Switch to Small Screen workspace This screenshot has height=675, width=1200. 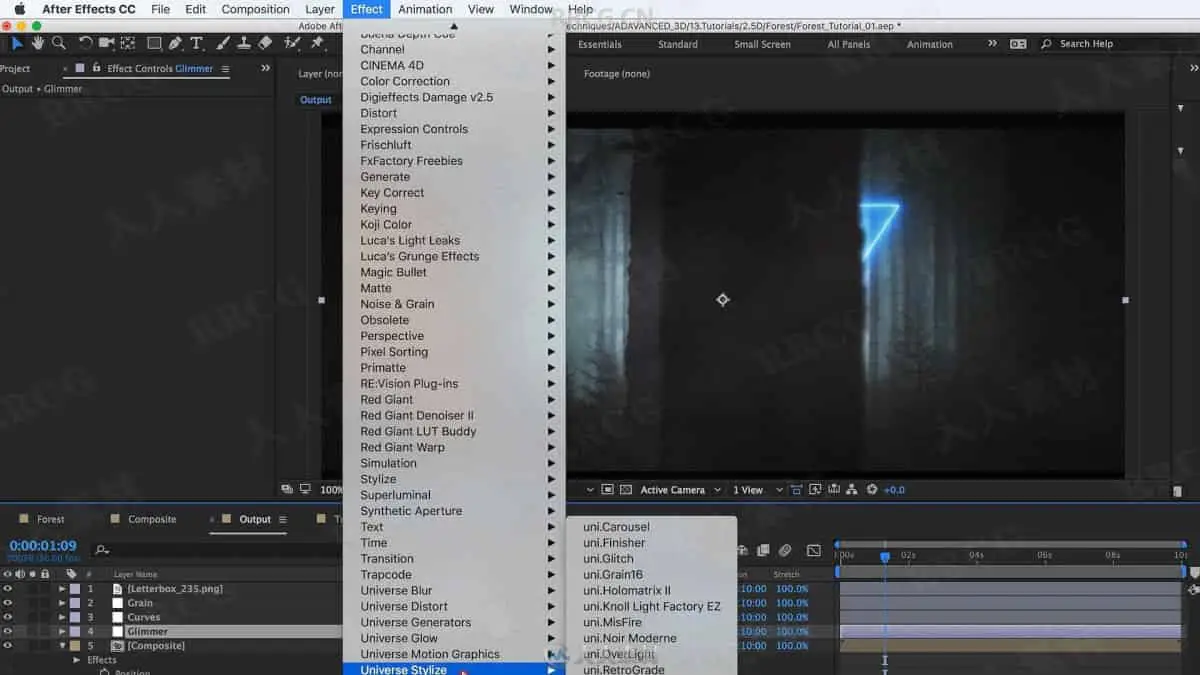click(762, 44)
